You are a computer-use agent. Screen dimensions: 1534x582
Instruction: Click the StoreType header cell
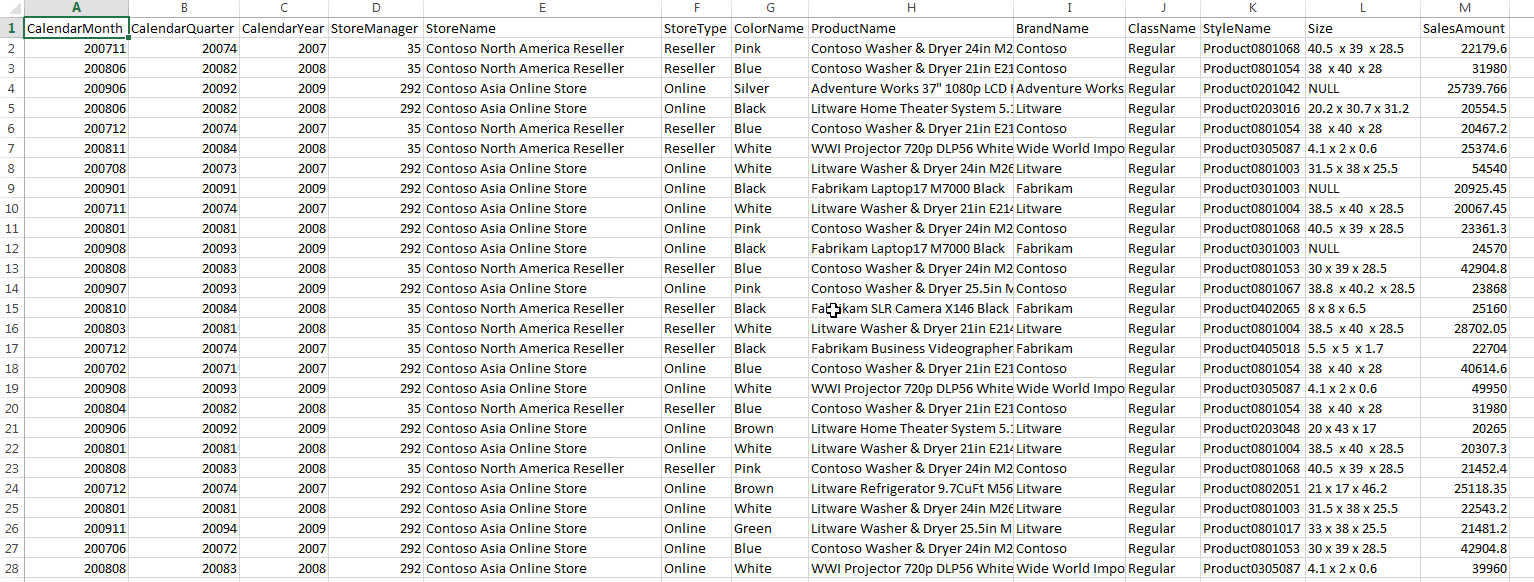695,28
